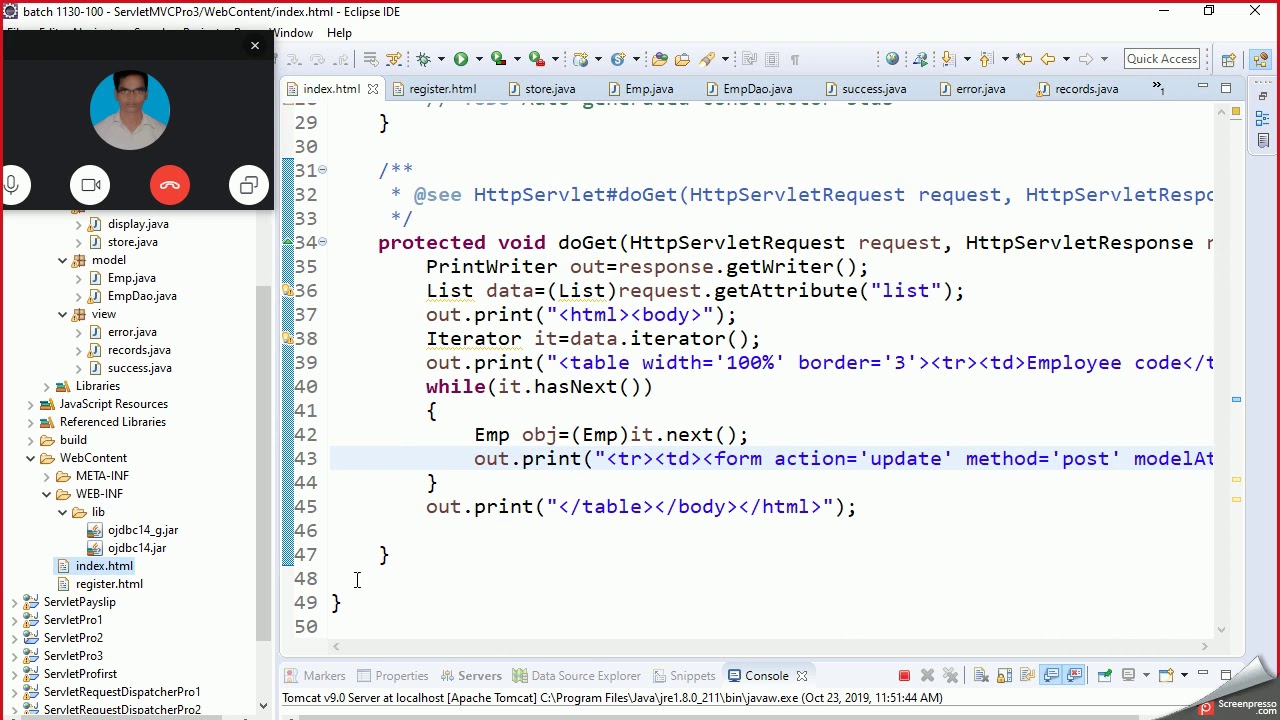Terminate server with red stop icon
Image resolution: width=1280 pixels, height=720 pixels.
point(904,676)
